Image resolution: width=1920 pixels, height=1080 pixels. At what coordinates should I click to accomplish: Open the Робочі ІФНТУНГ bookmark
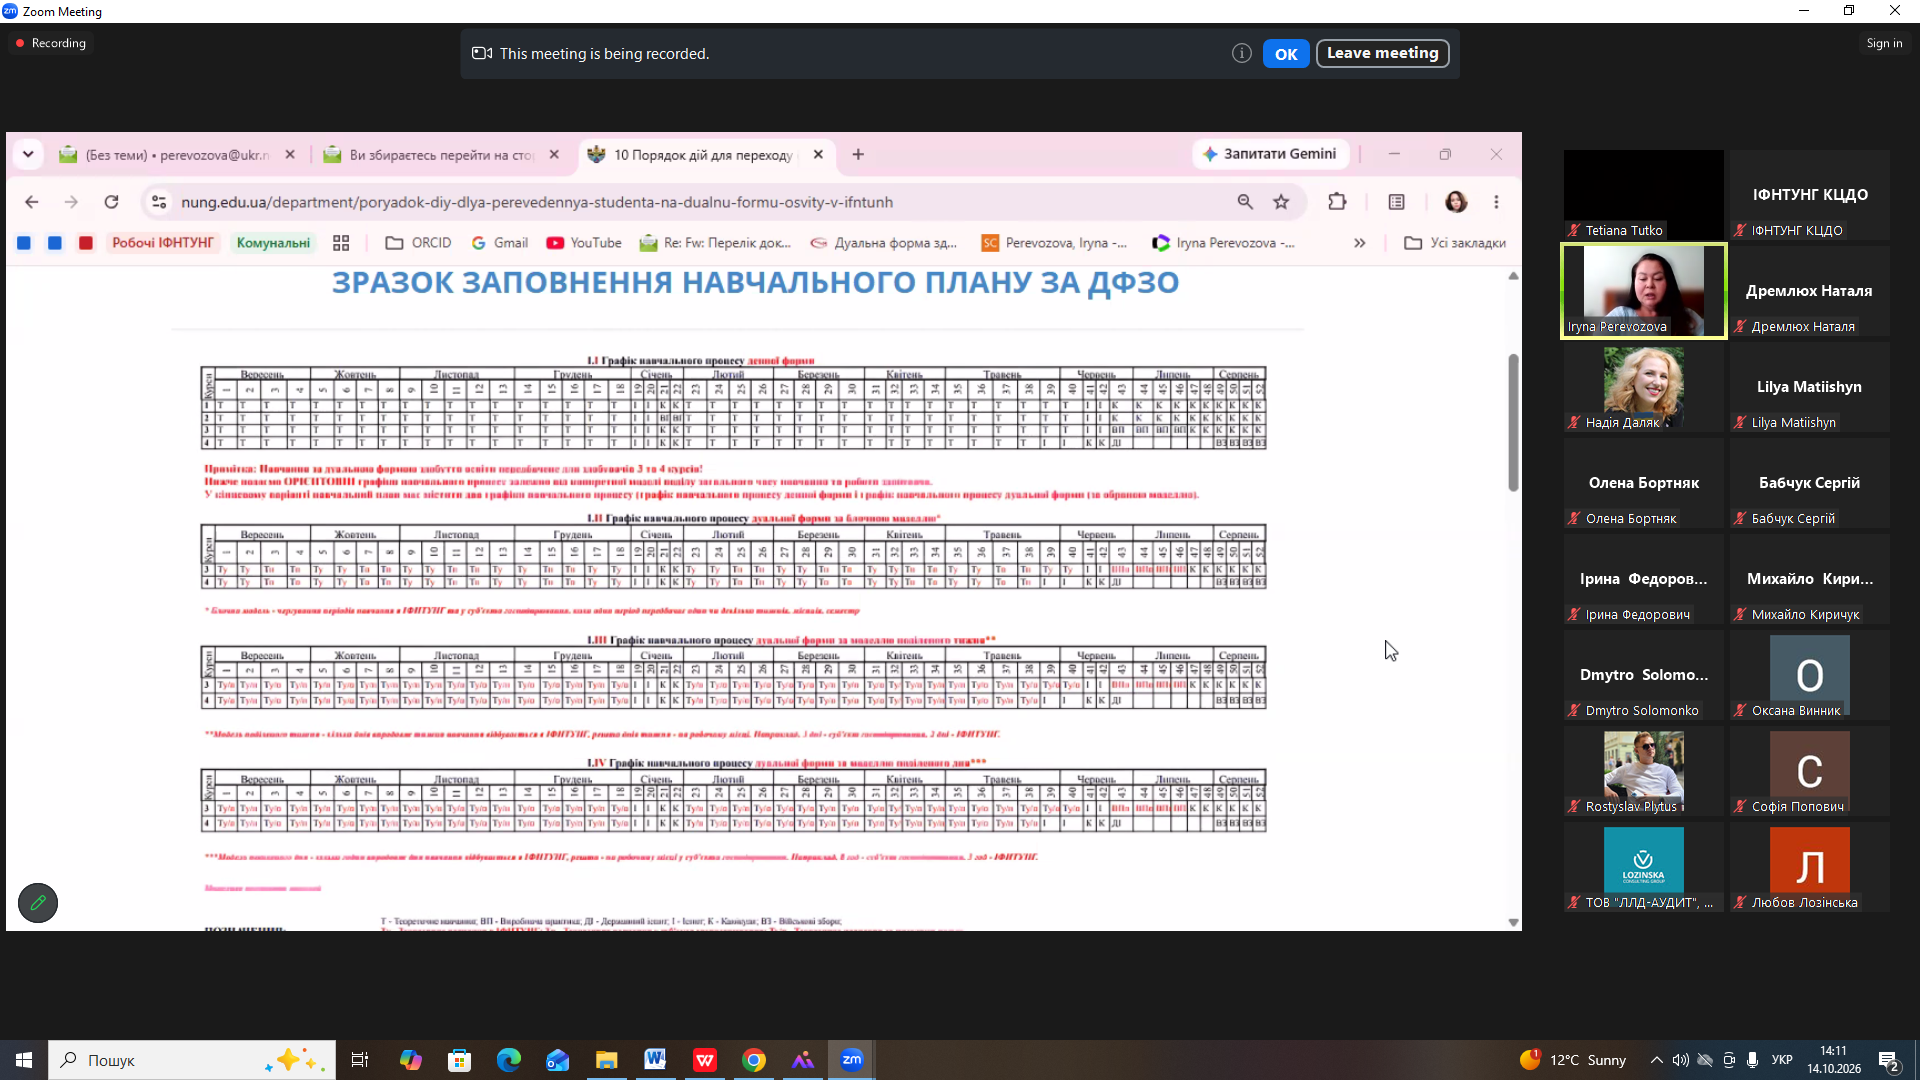pos(163,243)
